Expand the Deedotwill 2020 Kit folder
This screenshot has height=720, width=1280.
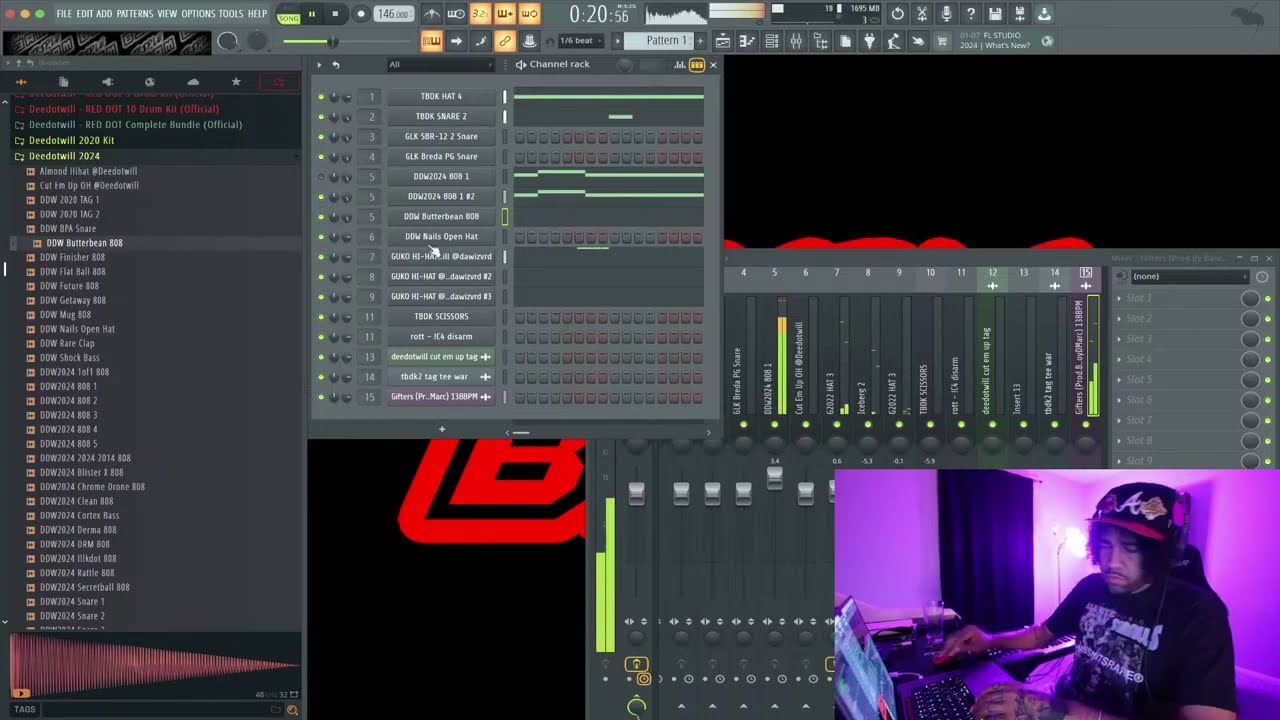point(64,140)
